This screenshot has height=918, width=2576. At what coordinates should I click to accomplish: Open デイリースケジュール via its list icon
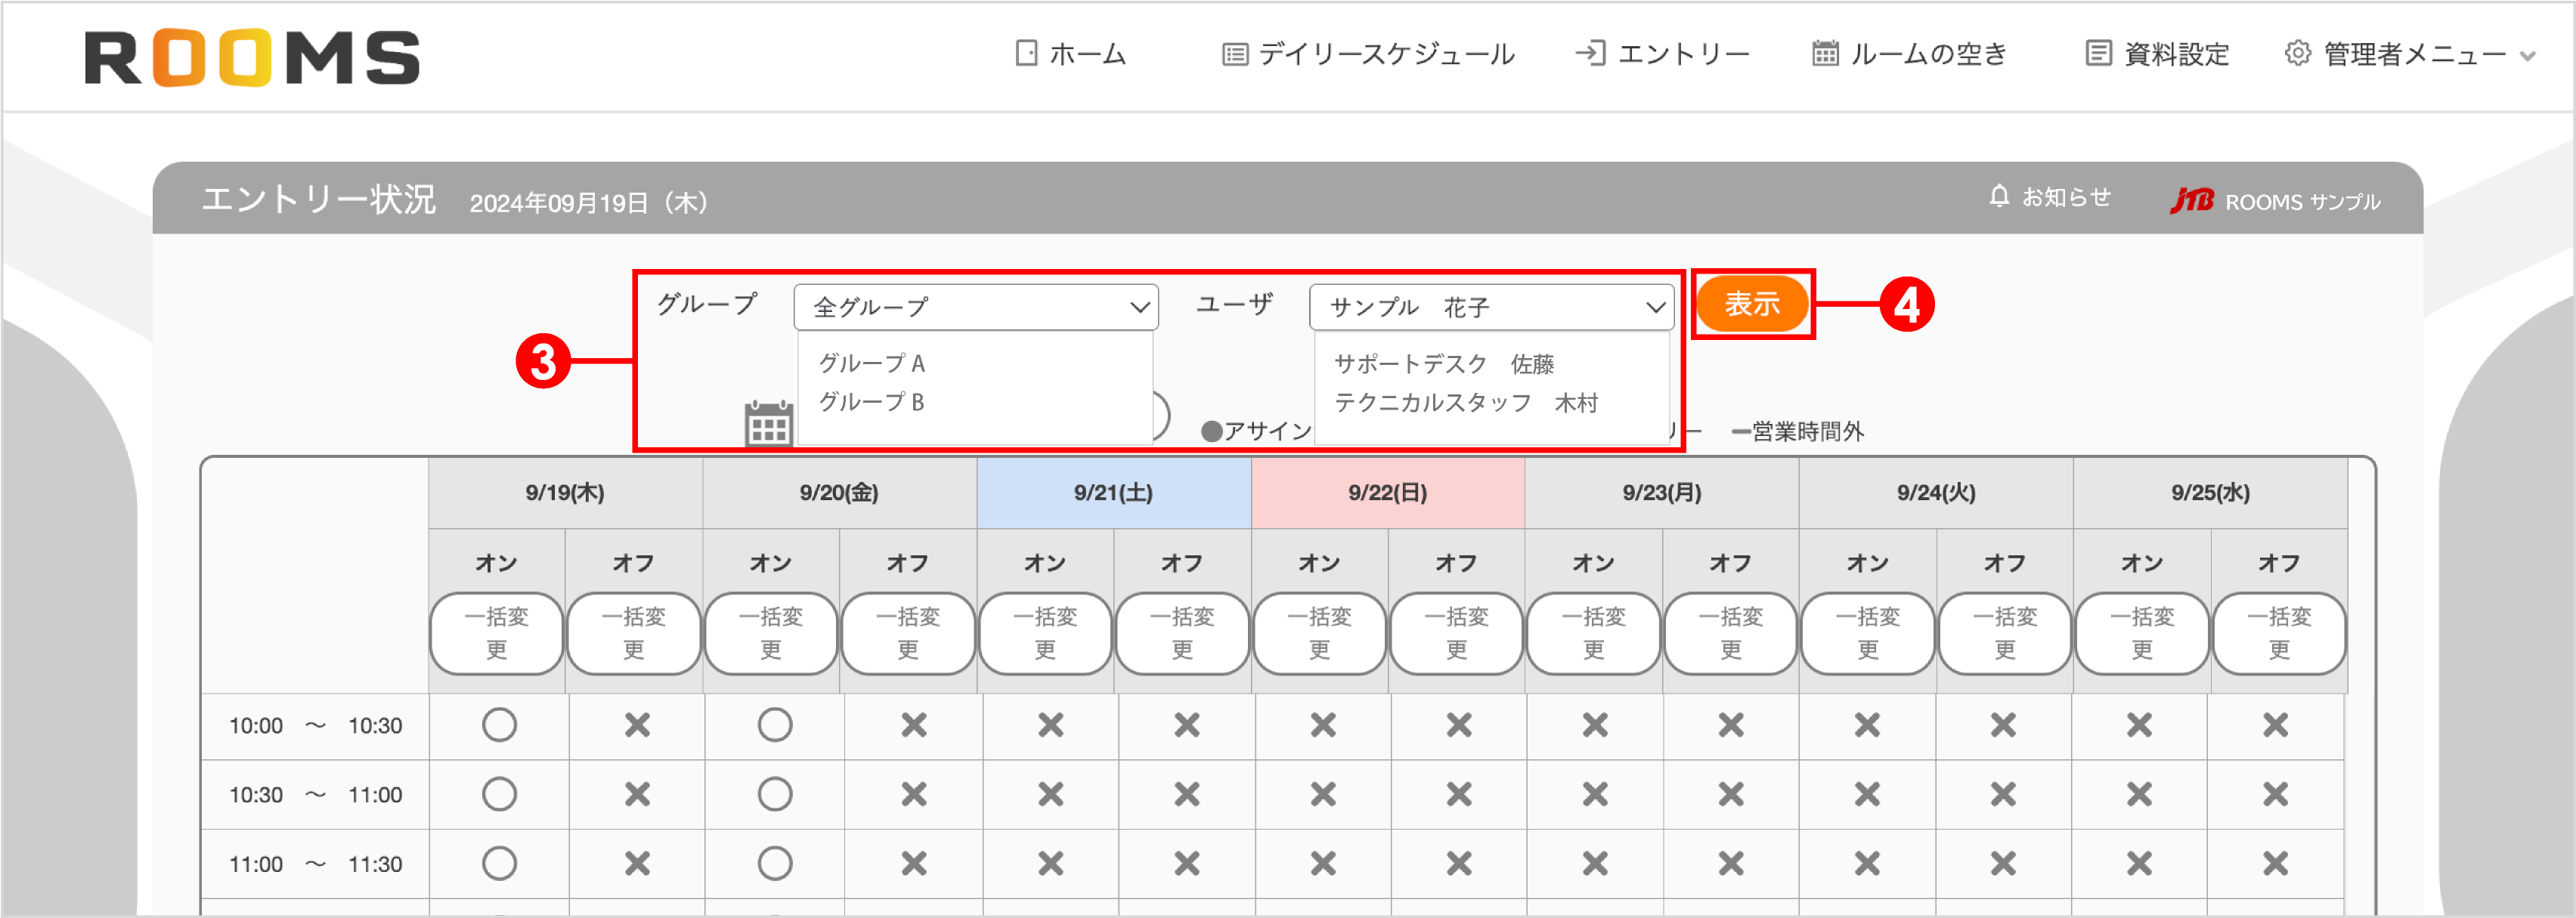pos(1234,53)
